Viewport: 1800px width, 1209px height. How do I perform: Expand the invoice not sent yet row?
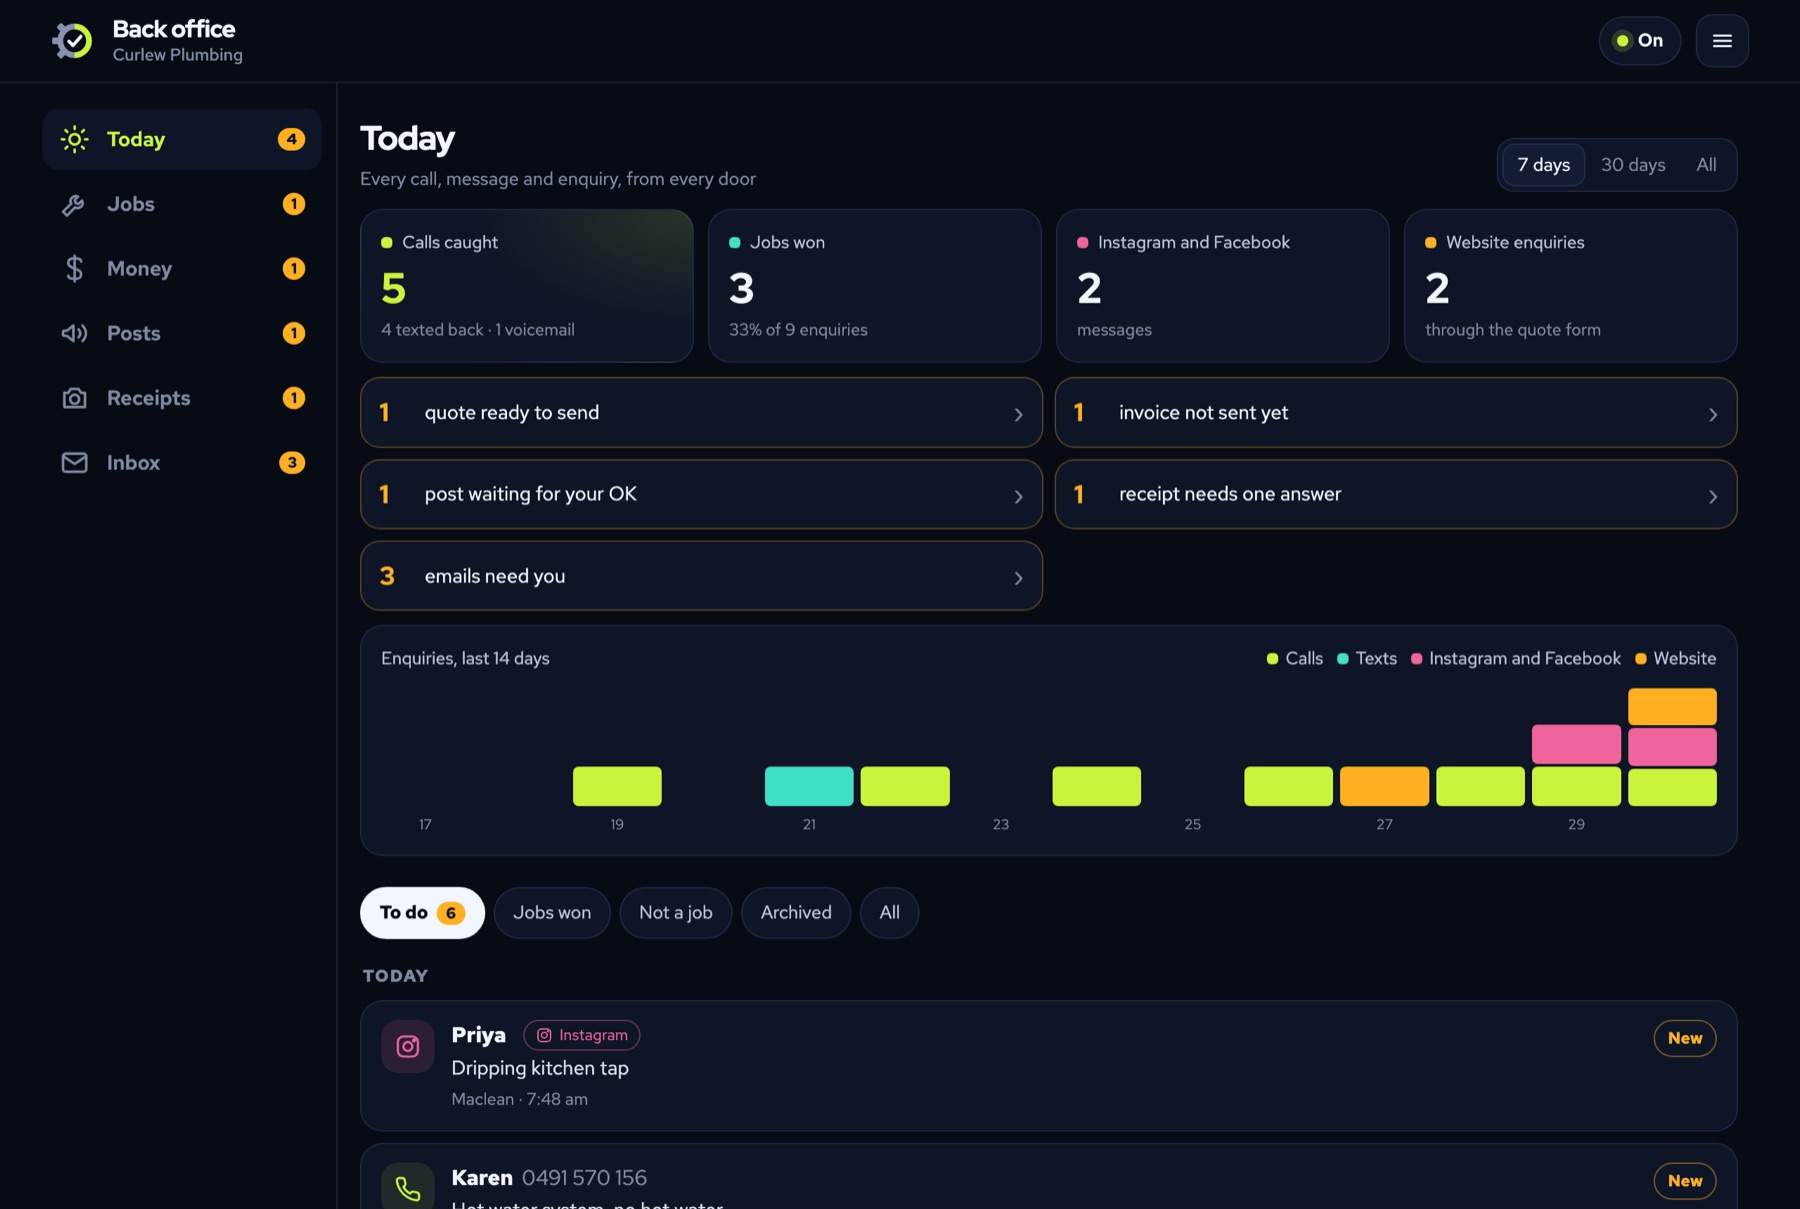coord(1396,413)
